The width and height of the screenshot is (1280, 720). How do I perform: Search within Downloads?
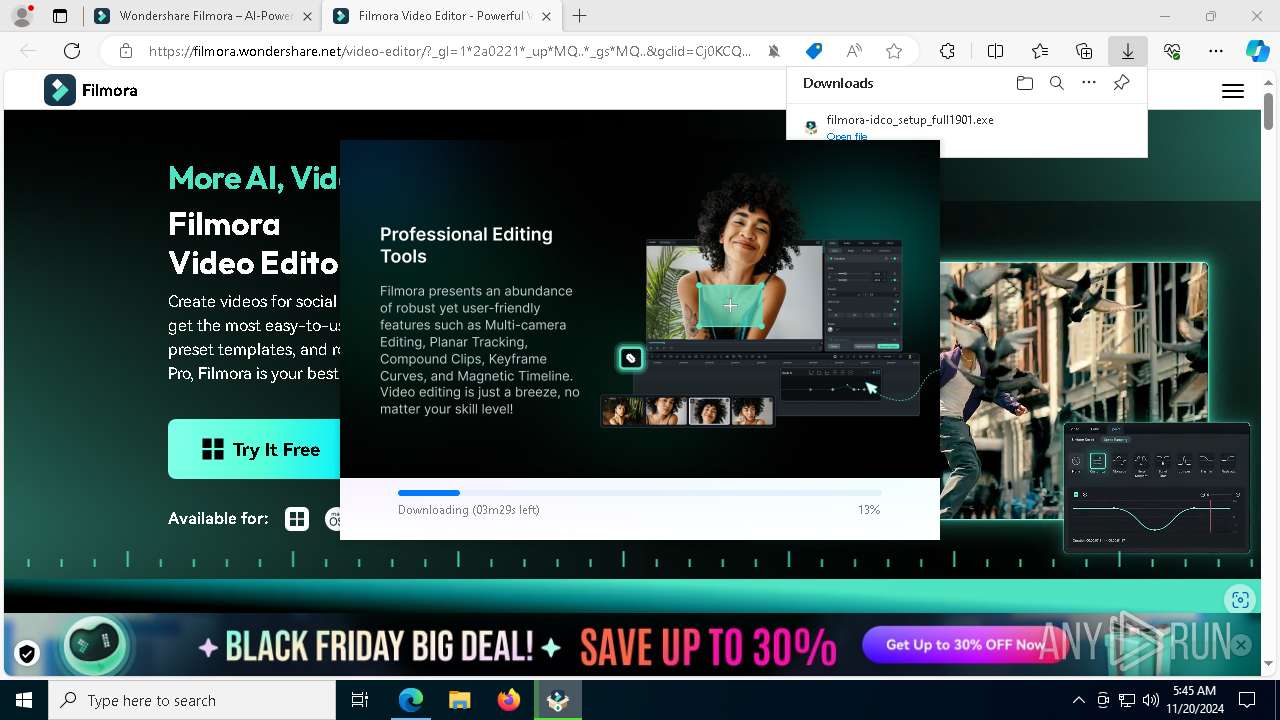[1057, 83]
